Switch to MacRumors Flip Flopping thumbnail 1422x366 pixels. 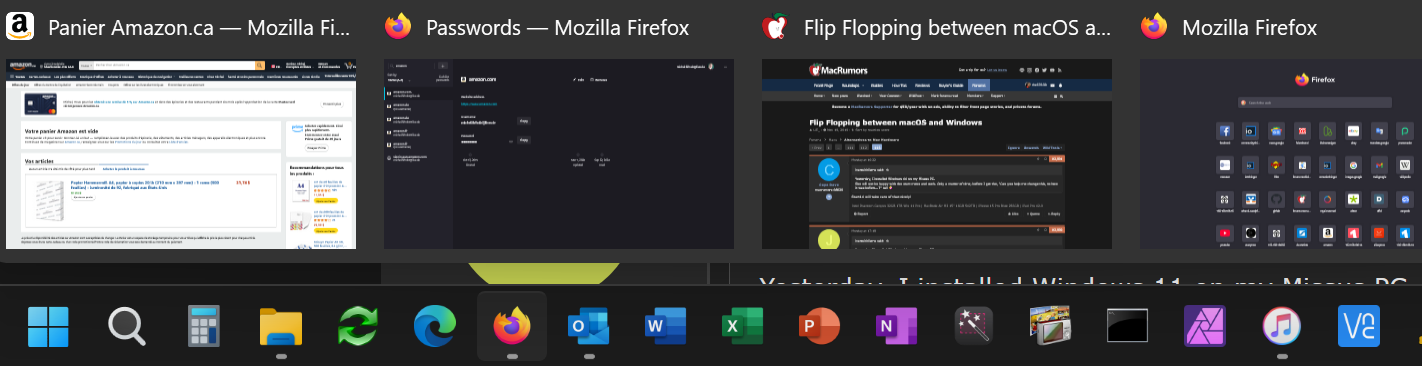(x=937, y=153)
